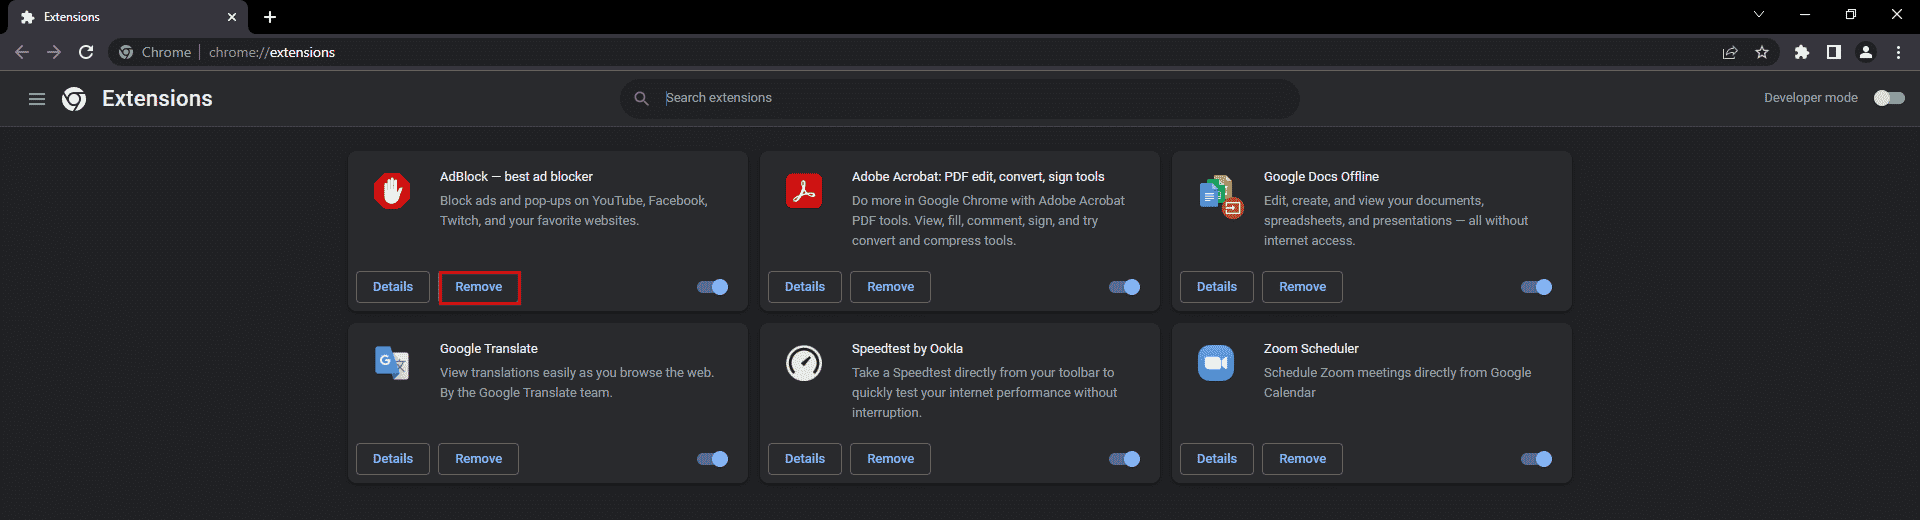Screen dimensions: 1920x520
Task: Click the search magnifier icon
Action: click(642, 98)
